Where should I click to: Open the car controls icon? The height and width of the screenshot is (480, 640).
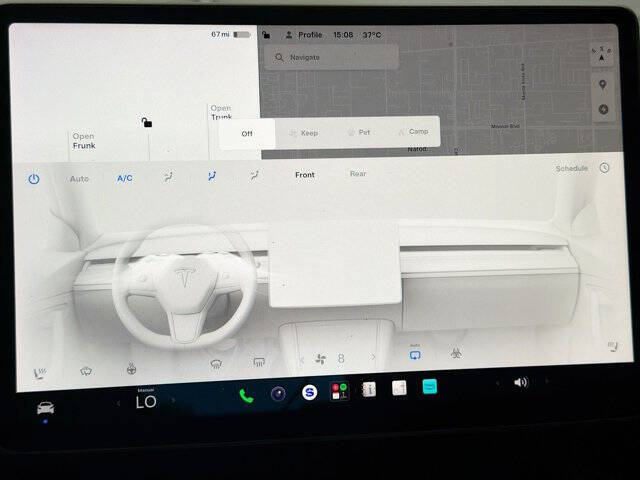pos(45,408)
